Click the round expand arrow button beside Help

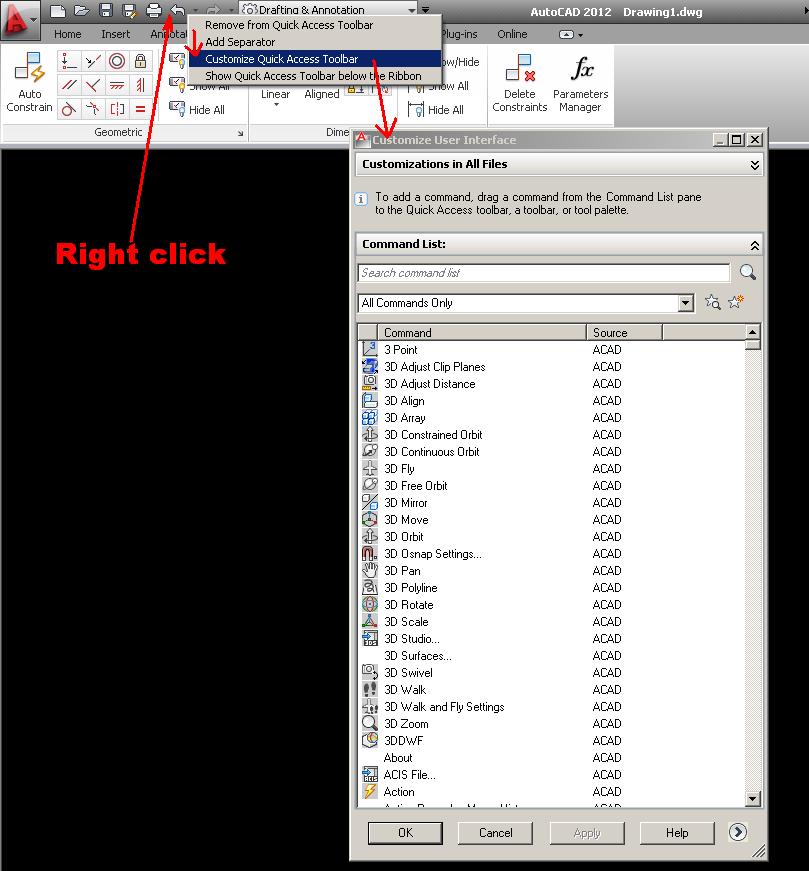[737, 832]
